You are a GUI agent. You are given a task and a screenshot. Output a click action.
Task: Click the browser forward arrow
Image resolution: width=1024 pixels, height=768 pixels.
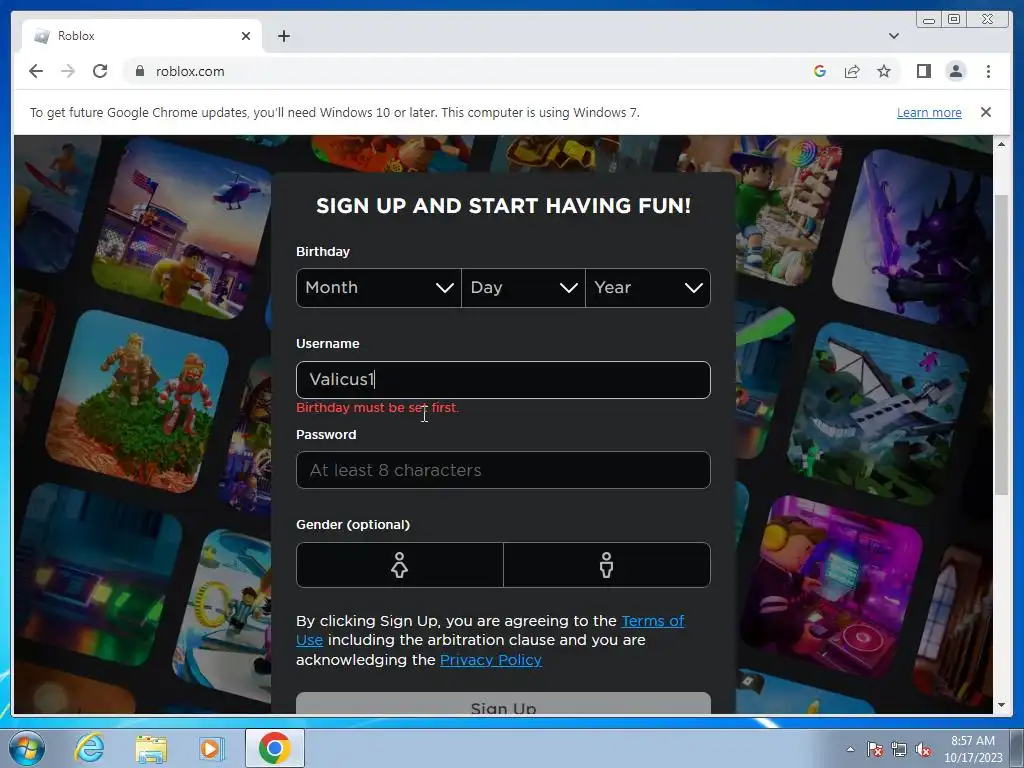coord(68,71)
